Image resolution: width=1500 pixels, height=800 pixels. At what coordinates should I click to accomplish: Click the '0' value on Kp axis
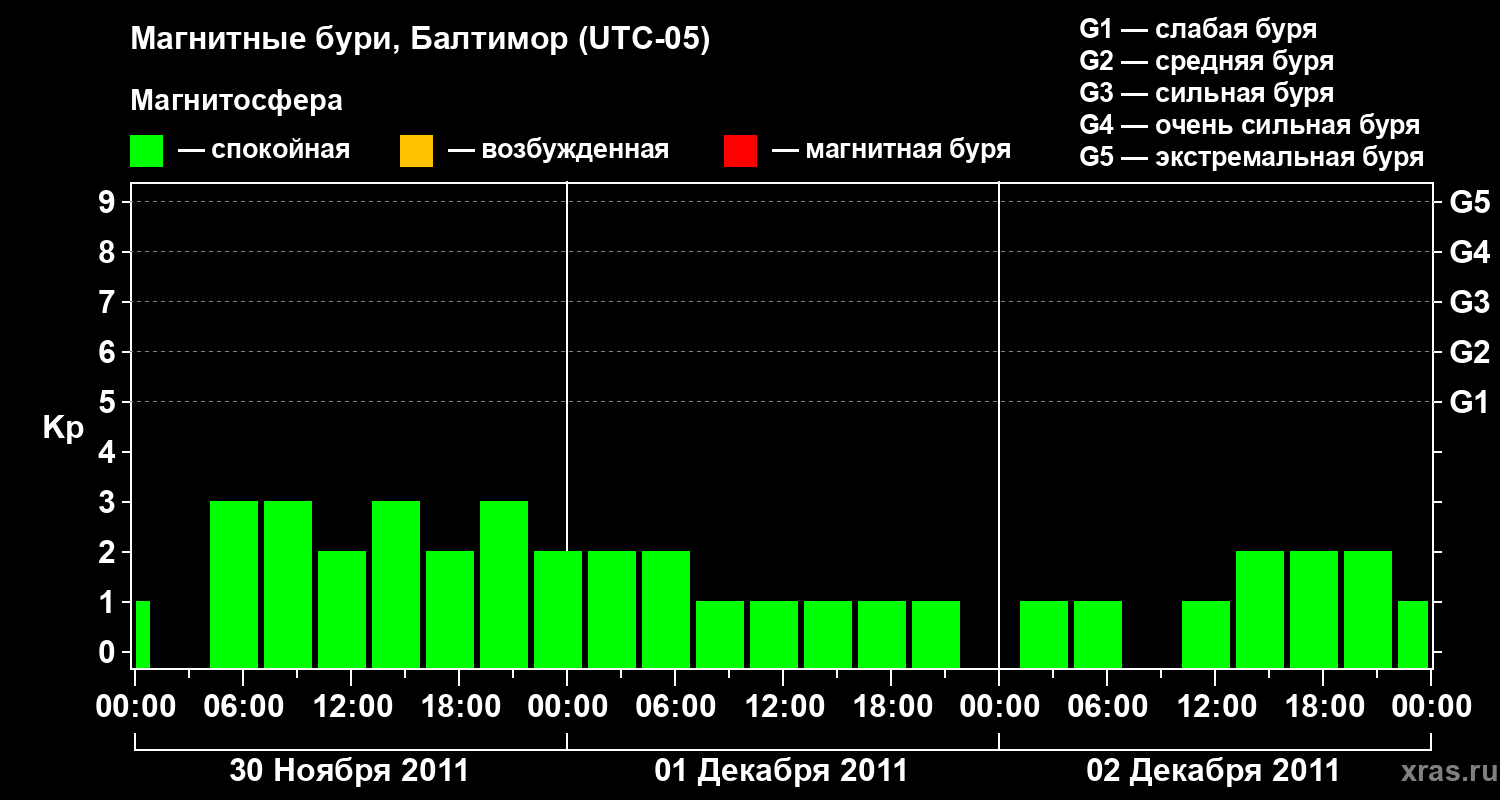[109, 652]
